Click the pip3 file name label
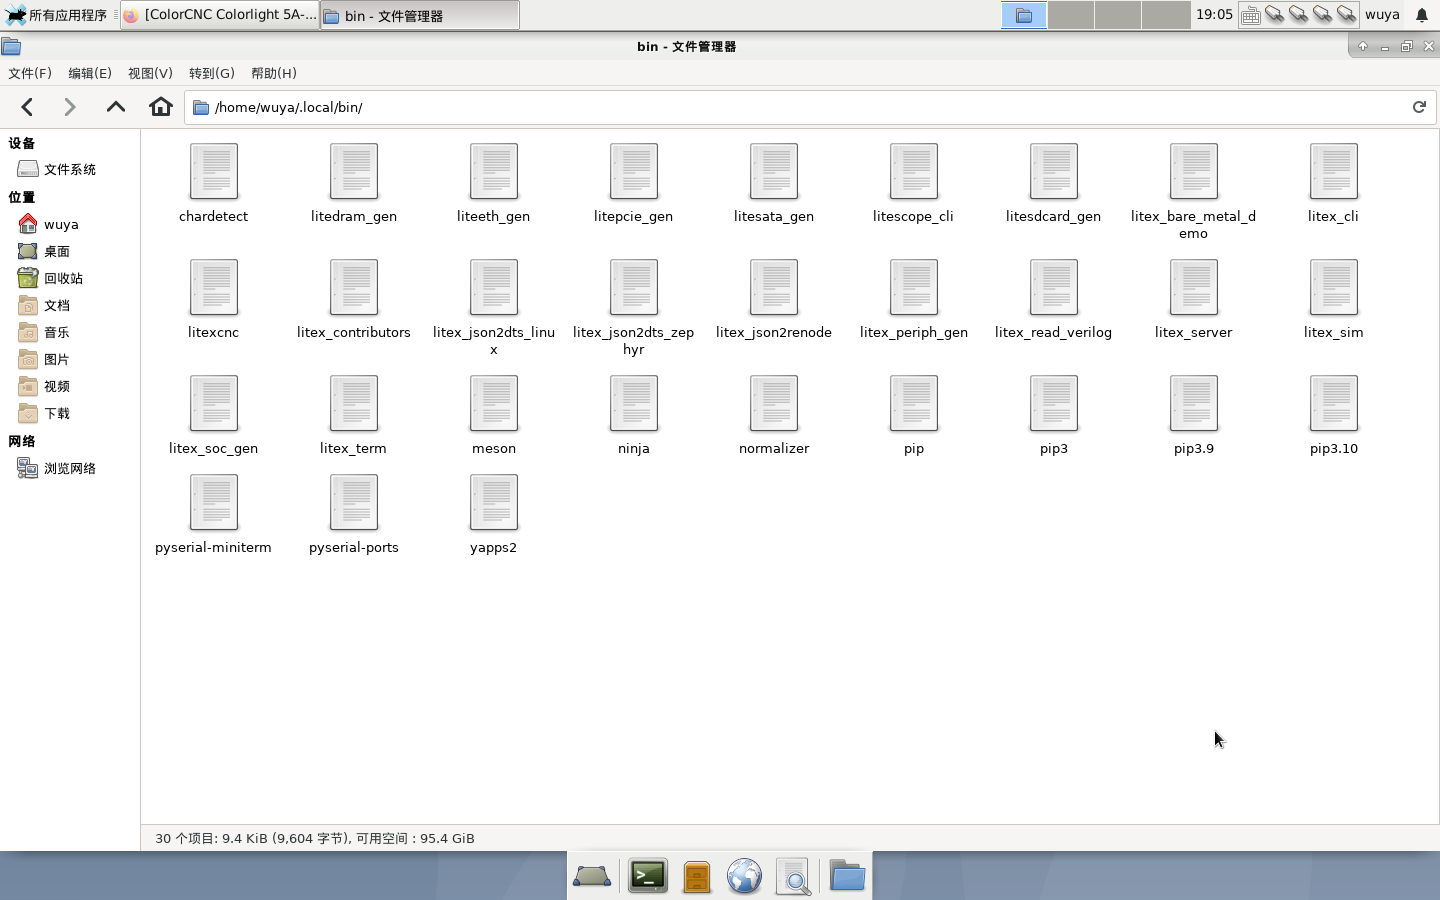 point(1054,448)
